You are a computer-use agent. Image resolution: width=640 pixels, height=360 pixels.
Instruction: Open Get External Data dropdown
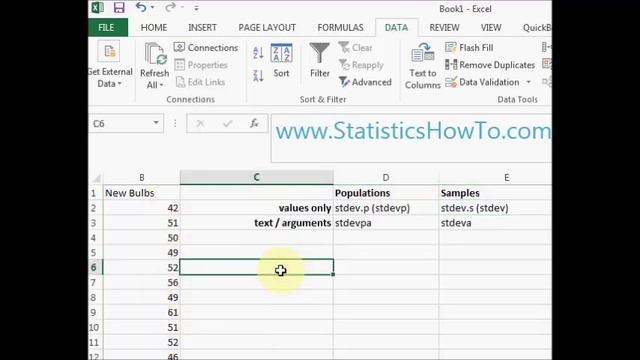point(109,65)
